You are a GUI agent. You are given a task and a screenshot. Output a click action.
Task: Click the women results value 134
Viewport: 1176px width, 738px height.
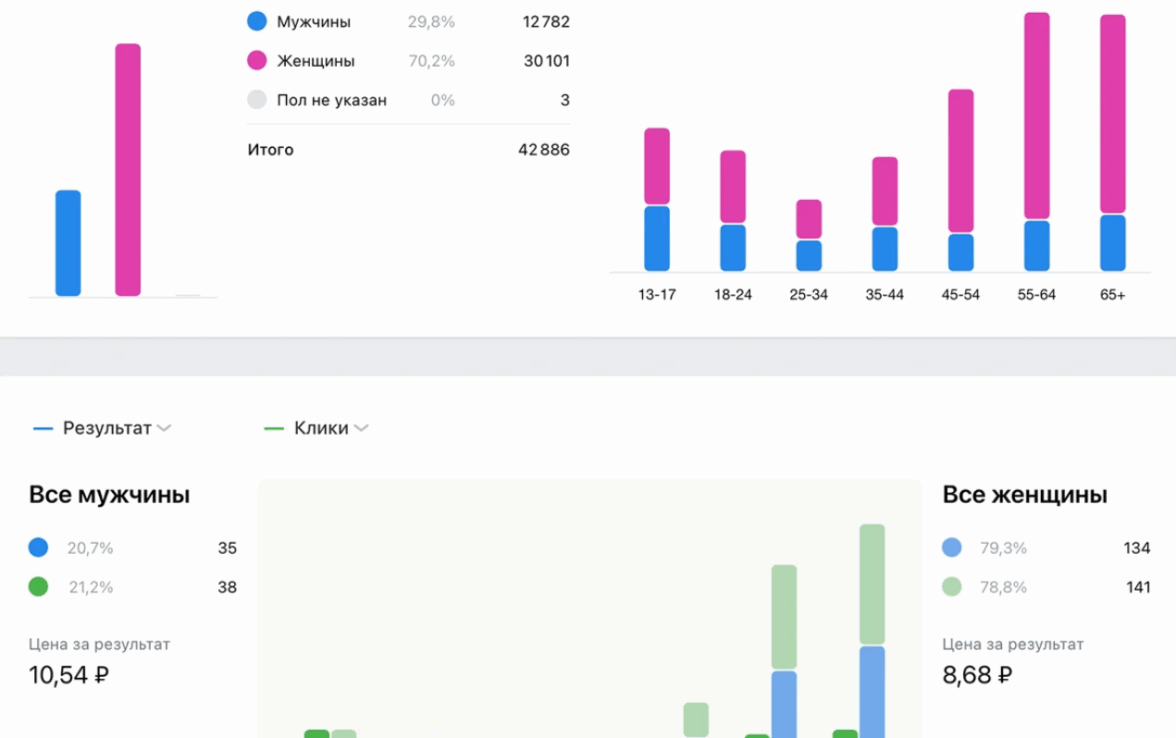click(x=1137, y=548)
